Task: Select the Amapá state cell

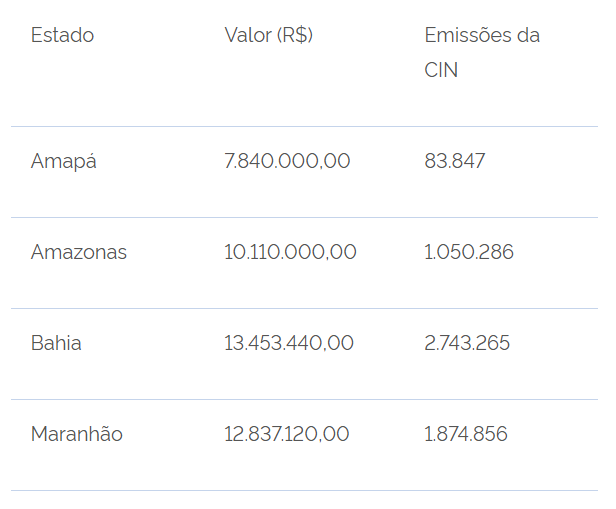Action: 64,161
